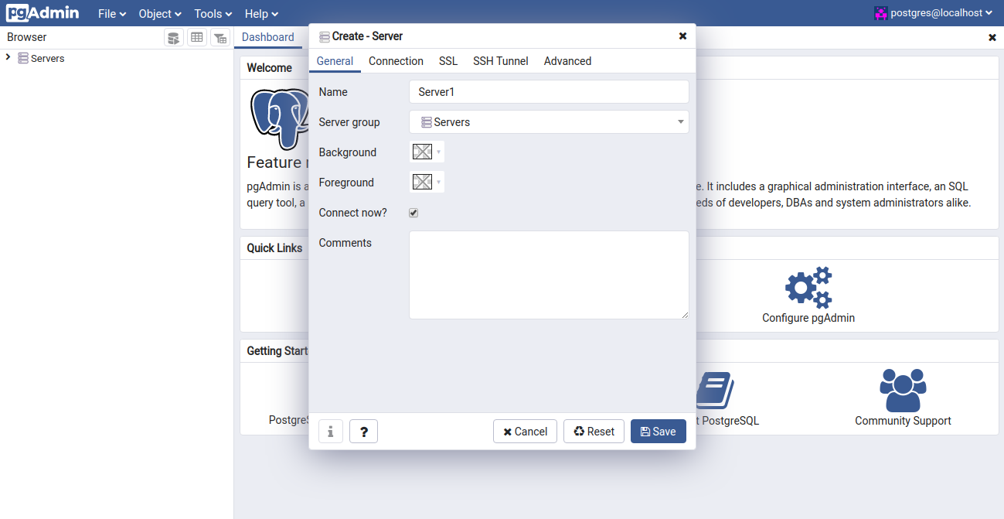Screen dimensions: 1004x519
Task: Click the Name input field
Action: pos(549,92)
